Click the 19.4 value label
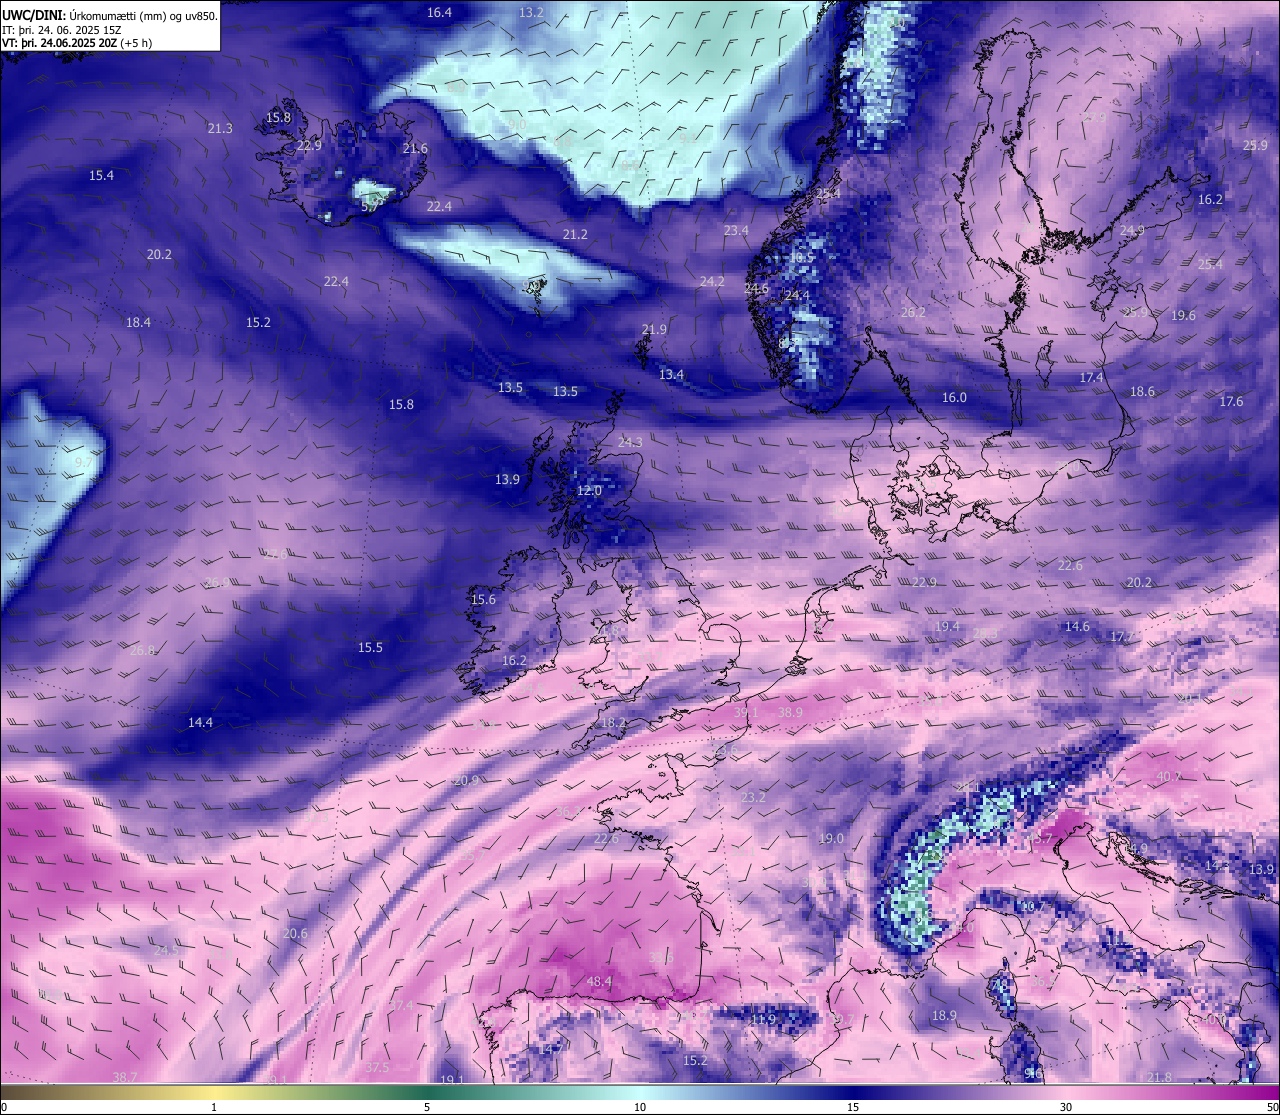 [x=947, y=626]
